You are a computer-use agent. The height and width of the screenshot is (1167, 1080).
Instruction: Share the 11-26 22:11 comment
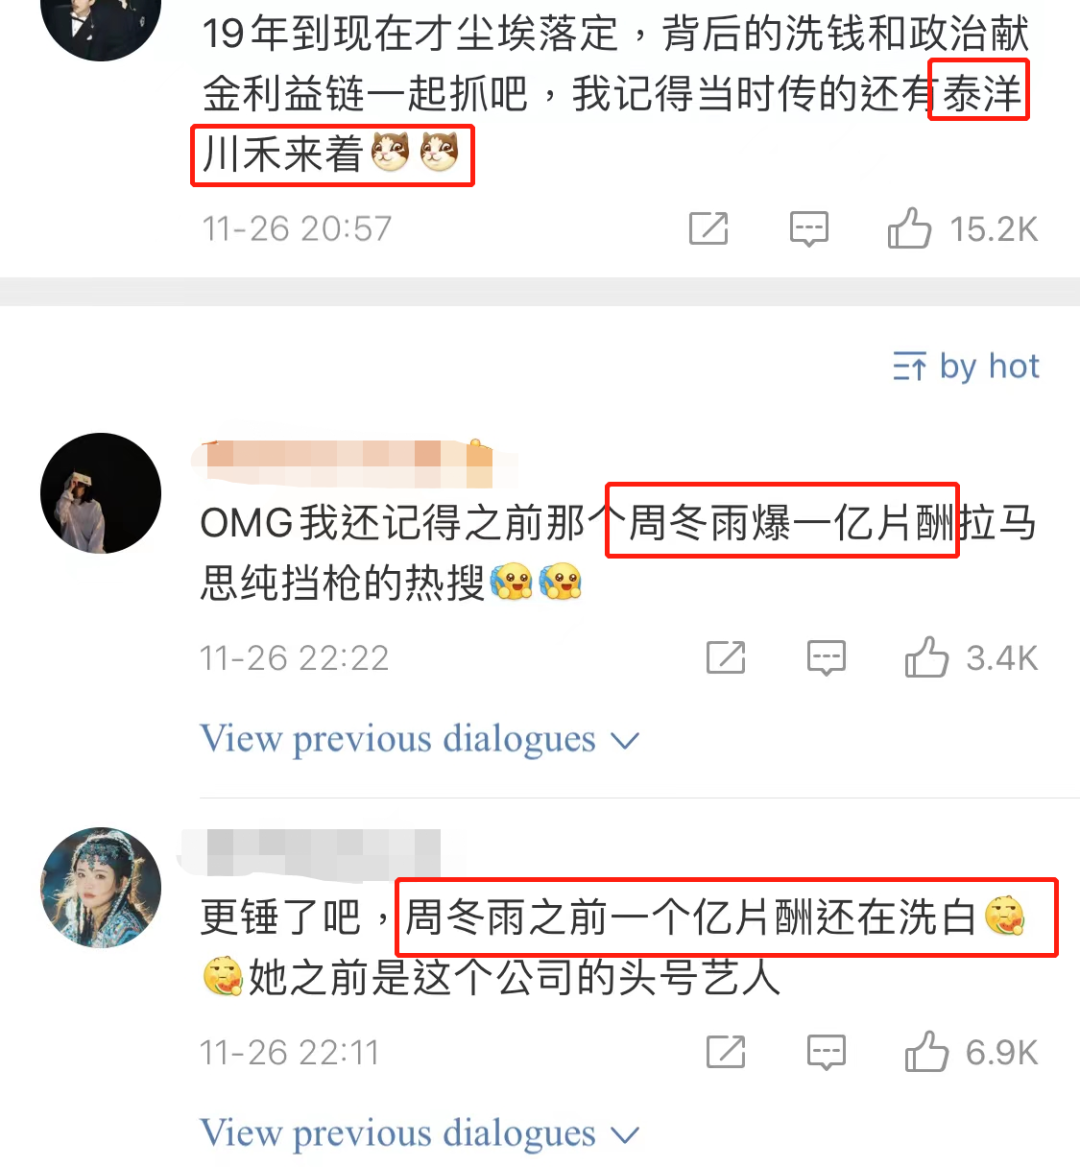725,1052
